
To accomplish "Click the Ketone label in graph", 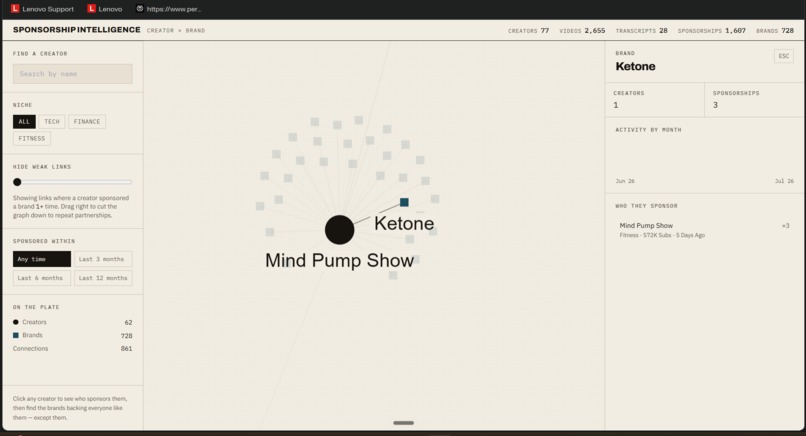I will (x=404, y=223).
